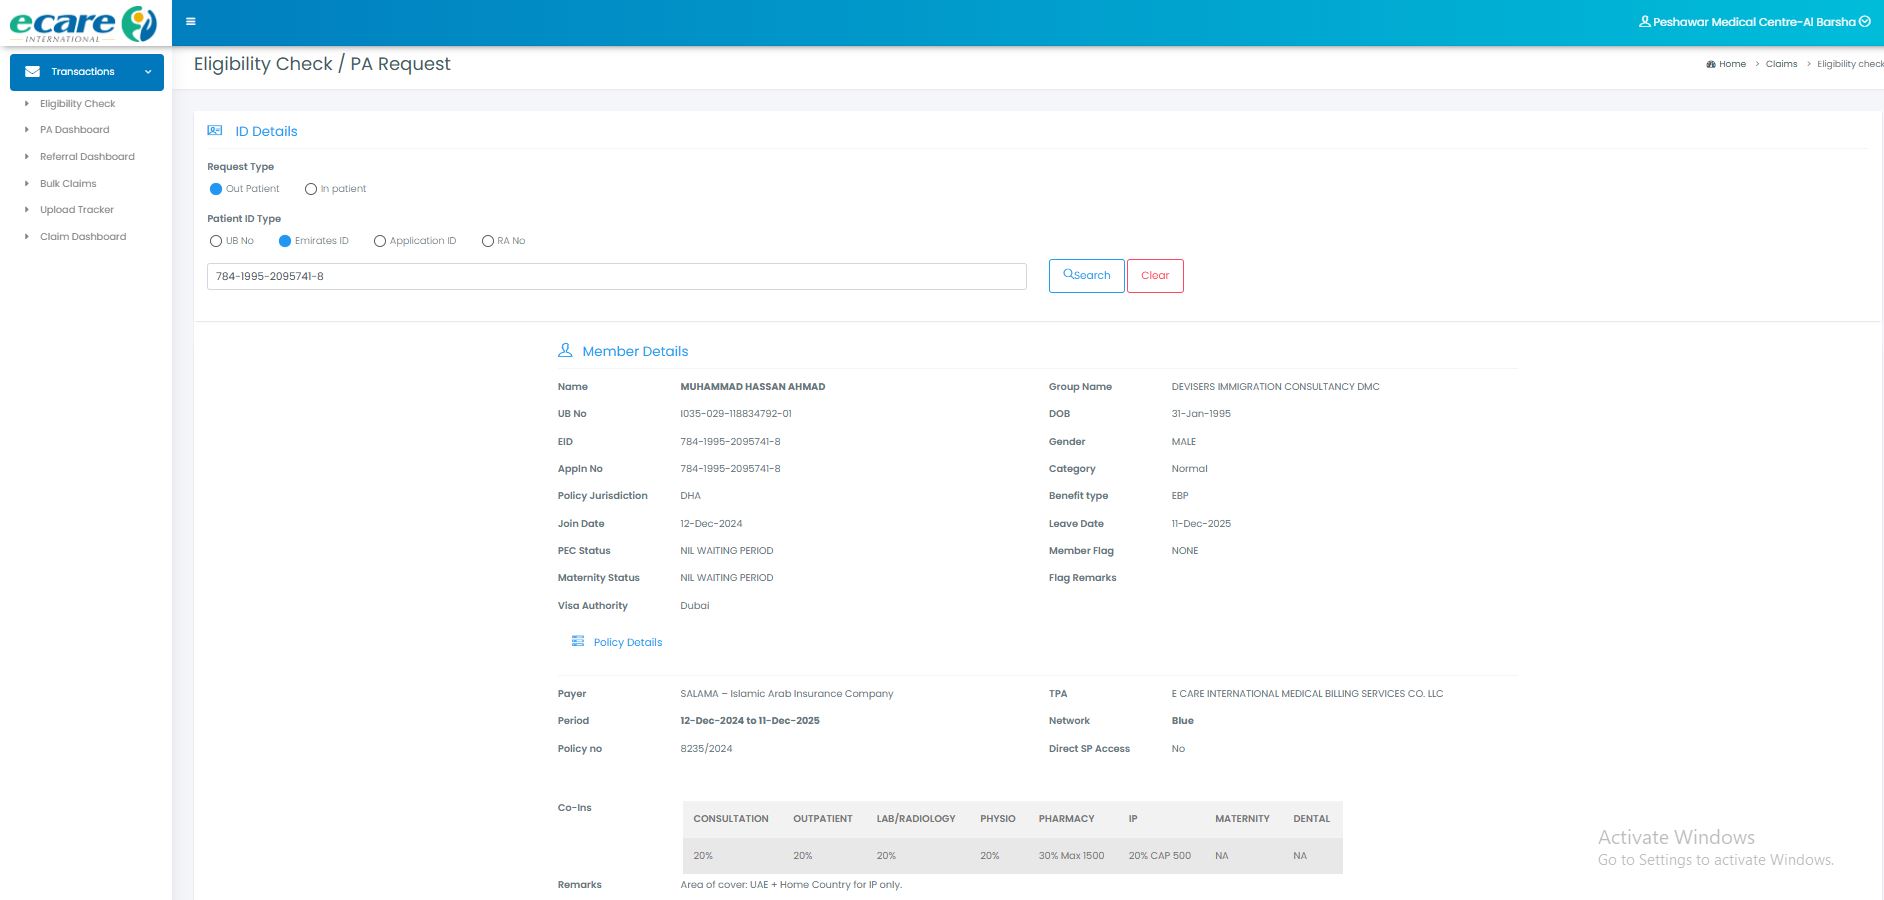
Task: Go to Claim Dashboard in sidebar
Action: coord(83,237)
